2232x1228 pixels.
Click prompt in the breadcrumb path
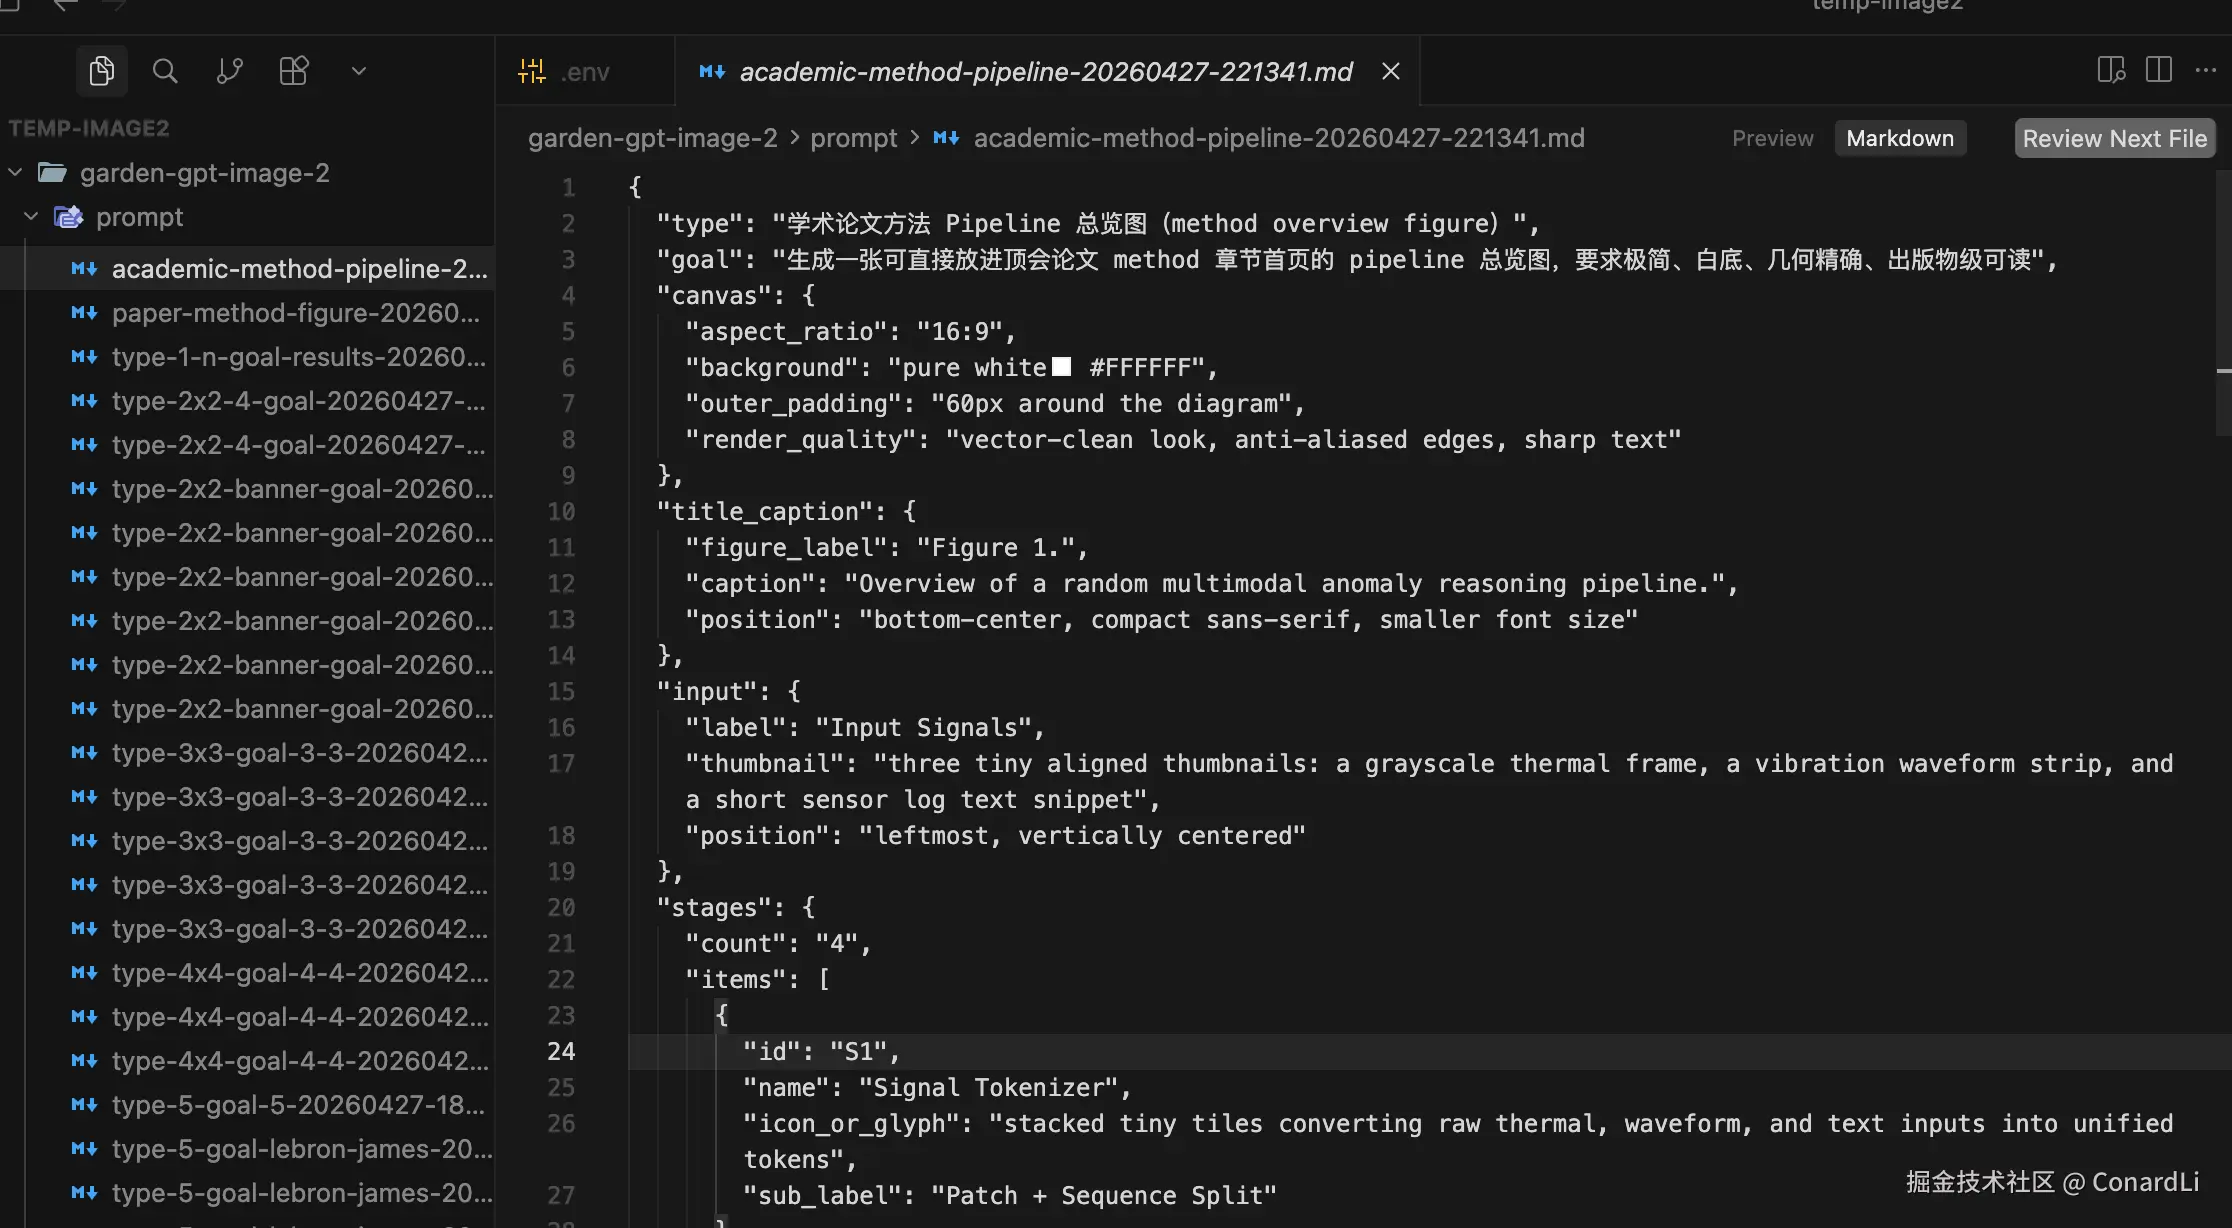tap(853, 138)
